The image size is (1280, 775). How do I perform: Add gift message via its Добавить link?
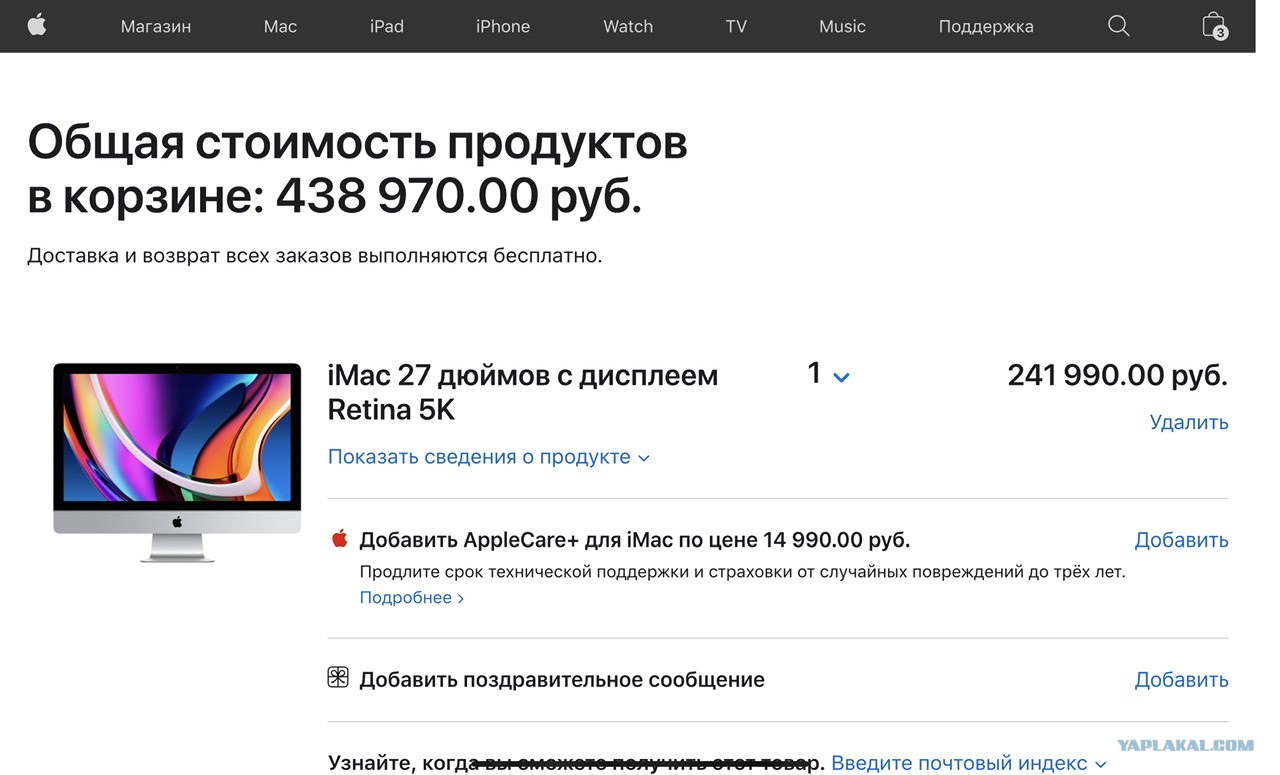point(1181,680)
